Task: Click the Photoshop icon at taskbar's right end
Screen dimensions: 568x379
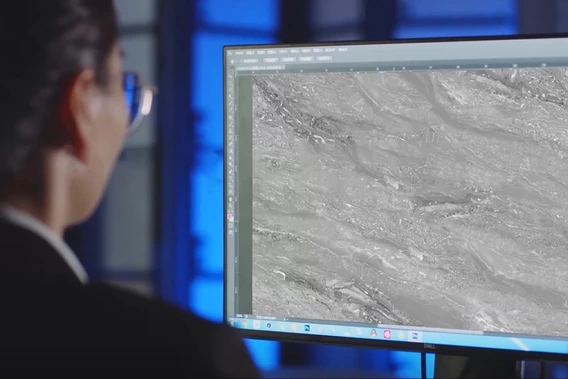Action: click(415, 336)
